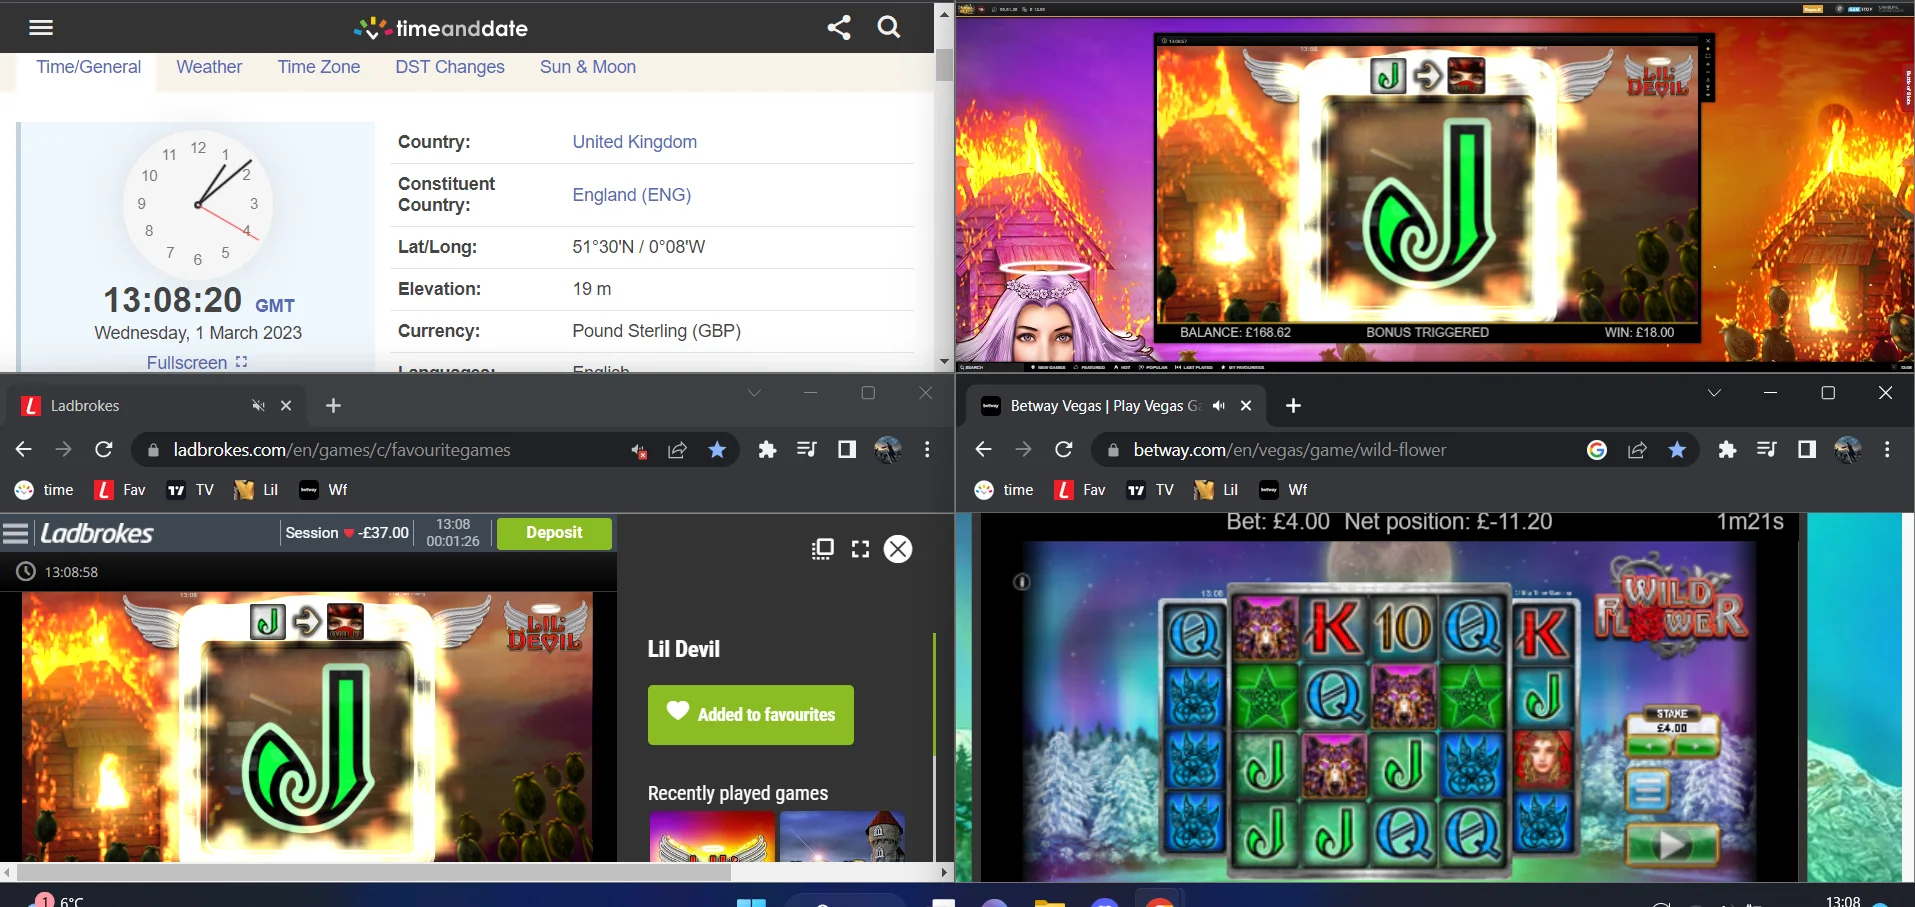Open a new tab in Ladbrokes window
Image resolution: width=1915 pixels, height=907 pixels.
pyautogui.click(x=334, y=405)
